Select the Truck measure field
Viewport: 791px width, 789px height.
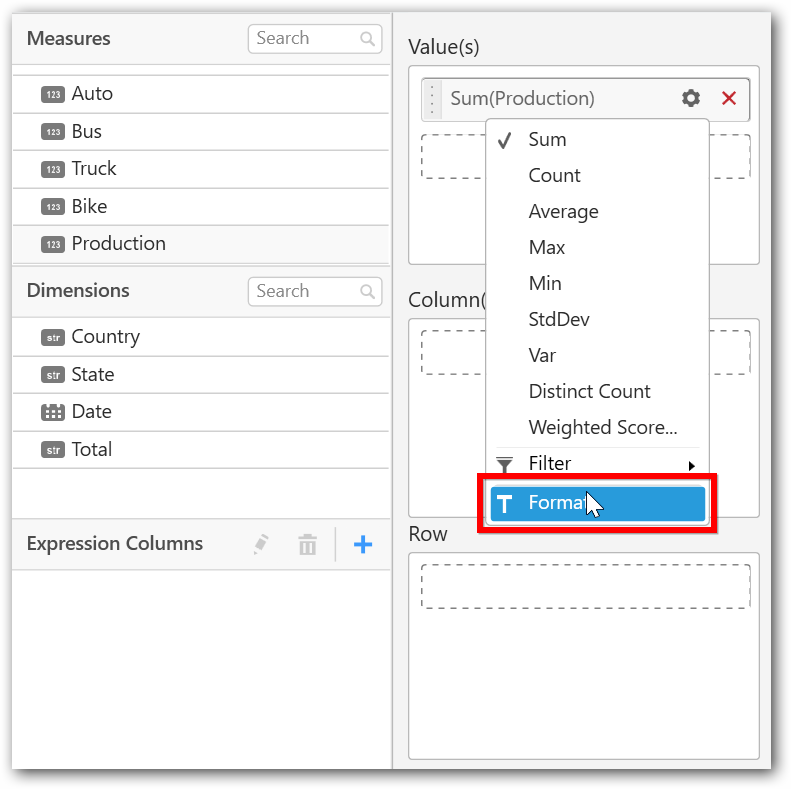pos(94,169)
